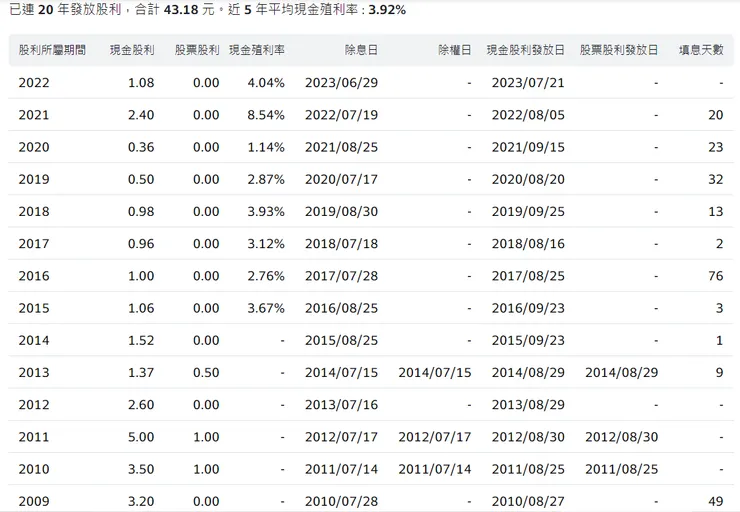Click payment date 2022/08/05
Viewport: 740px width, 512px height.
tap(528, 115)
